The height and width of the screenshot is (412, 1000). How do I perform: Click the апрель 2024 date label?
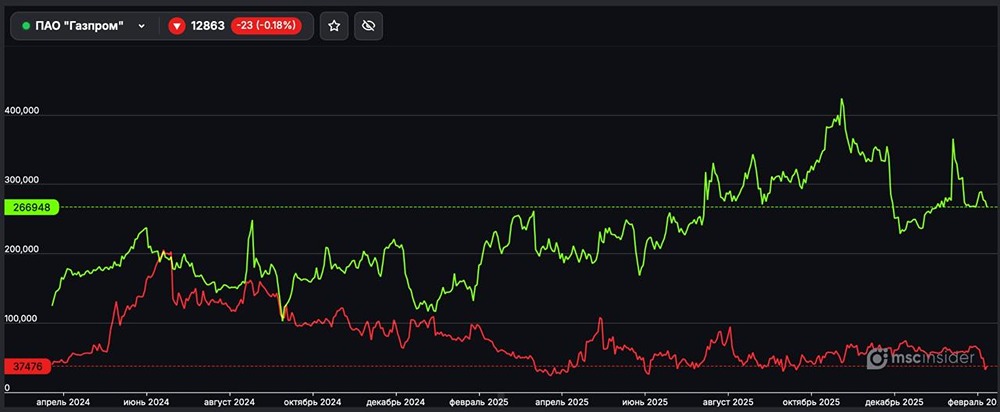(x=64, y=402)
